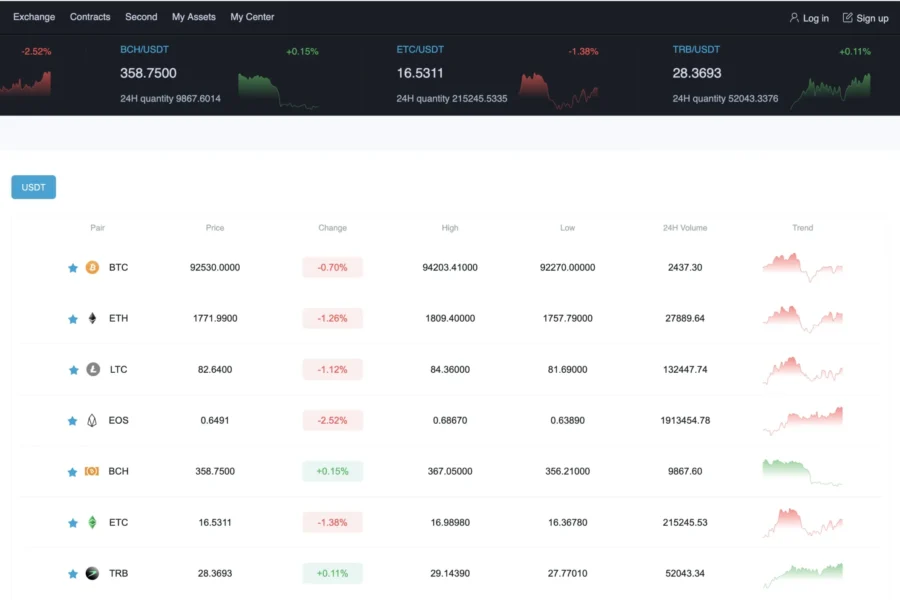Viewport: 900px width, 600px height.
Task: Click the Log in link
Action: click(x=816, y=18)
